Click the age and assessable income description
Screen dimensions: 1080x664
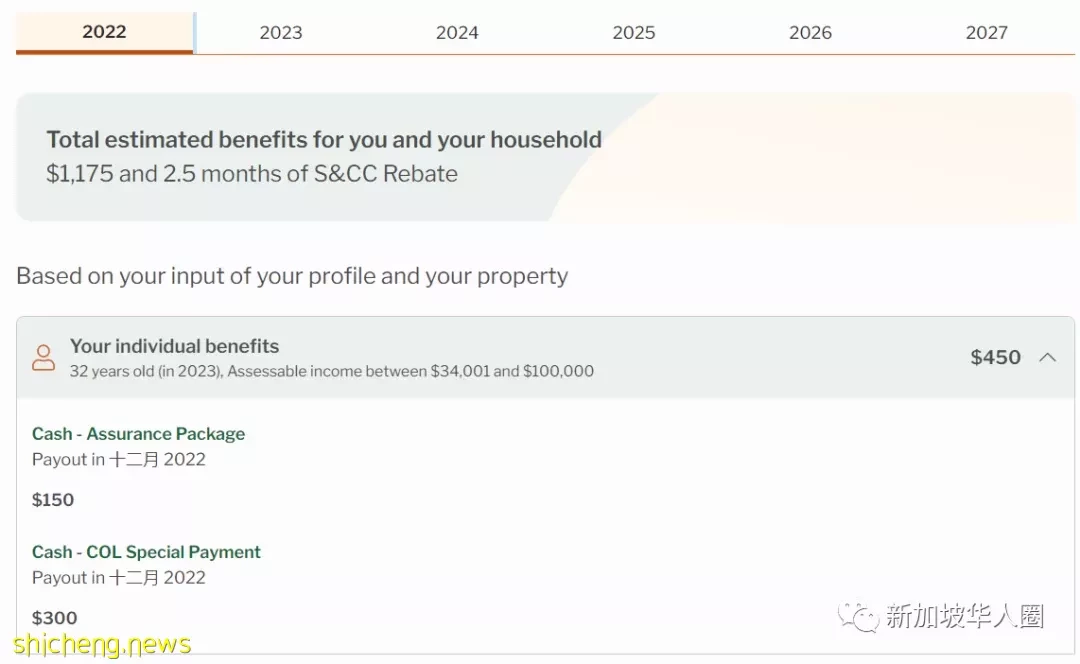coord(331,371)
